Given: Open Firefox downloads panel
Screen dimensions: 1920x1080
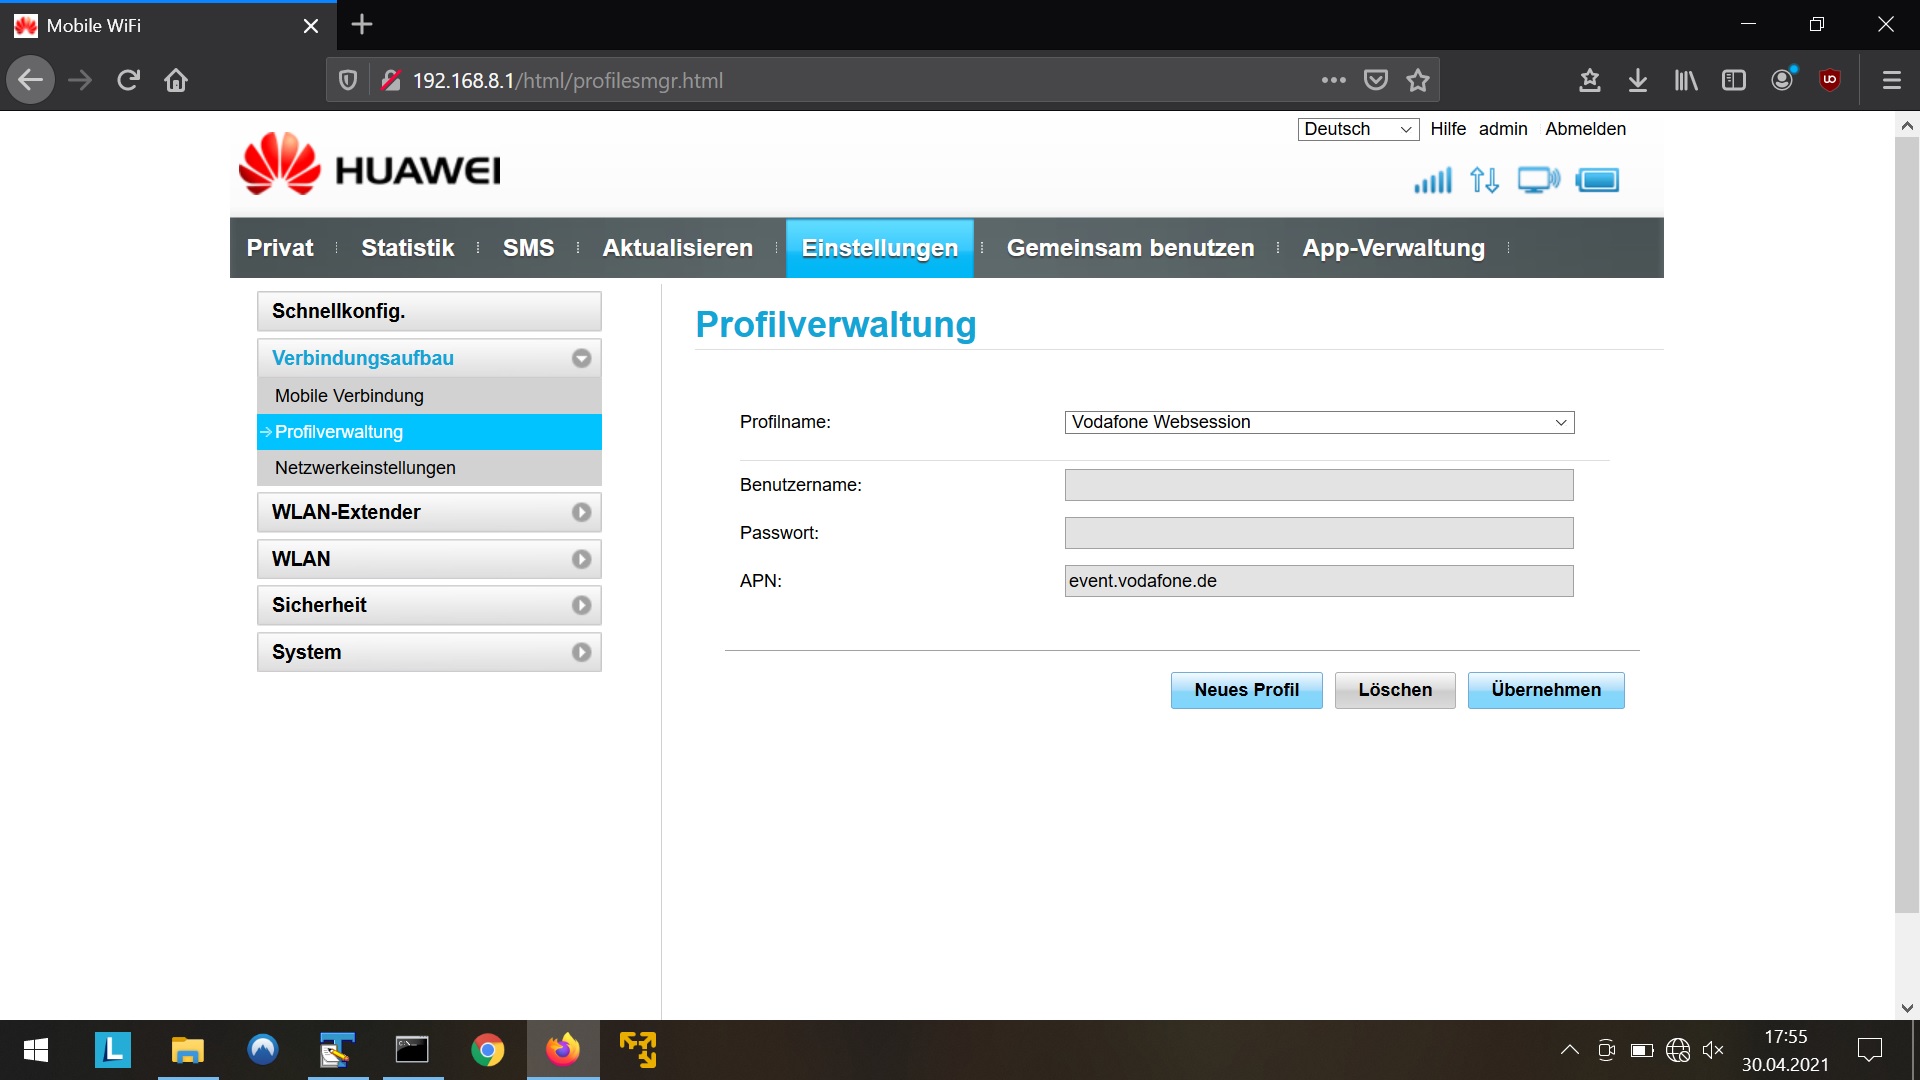Looking at the screenshot, I should (x=1638, y=80).
